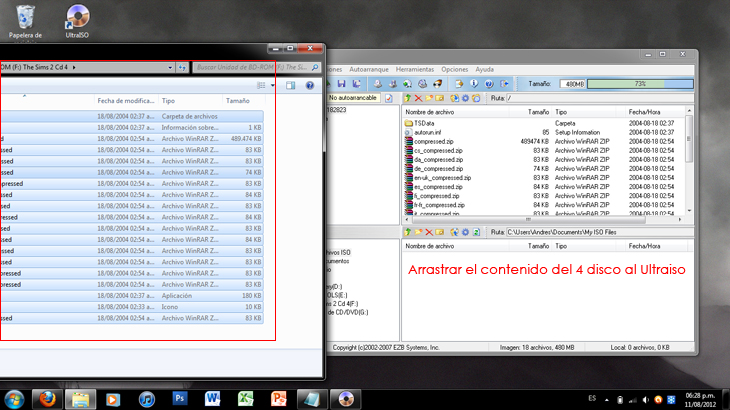Select the Explorer Aplicación row of 180 KB

[132, 296]
